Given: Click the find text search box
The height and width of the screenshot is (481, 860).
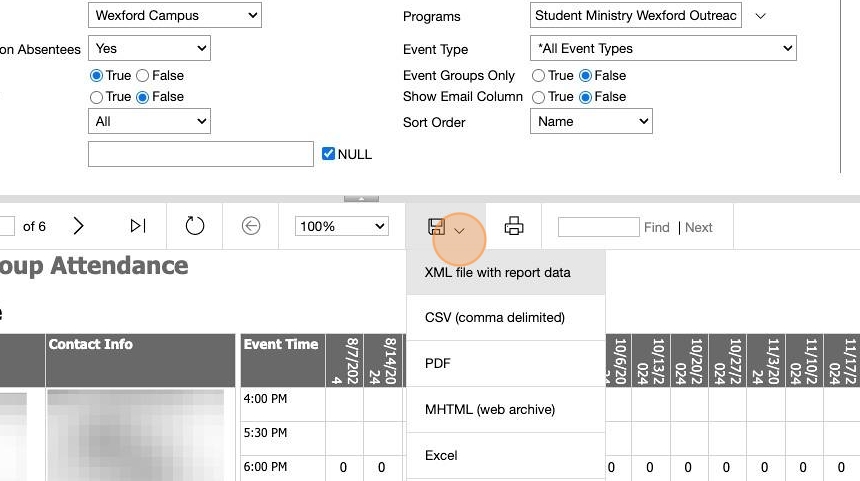Looking at the screenshot, I should tap(598, 227).
